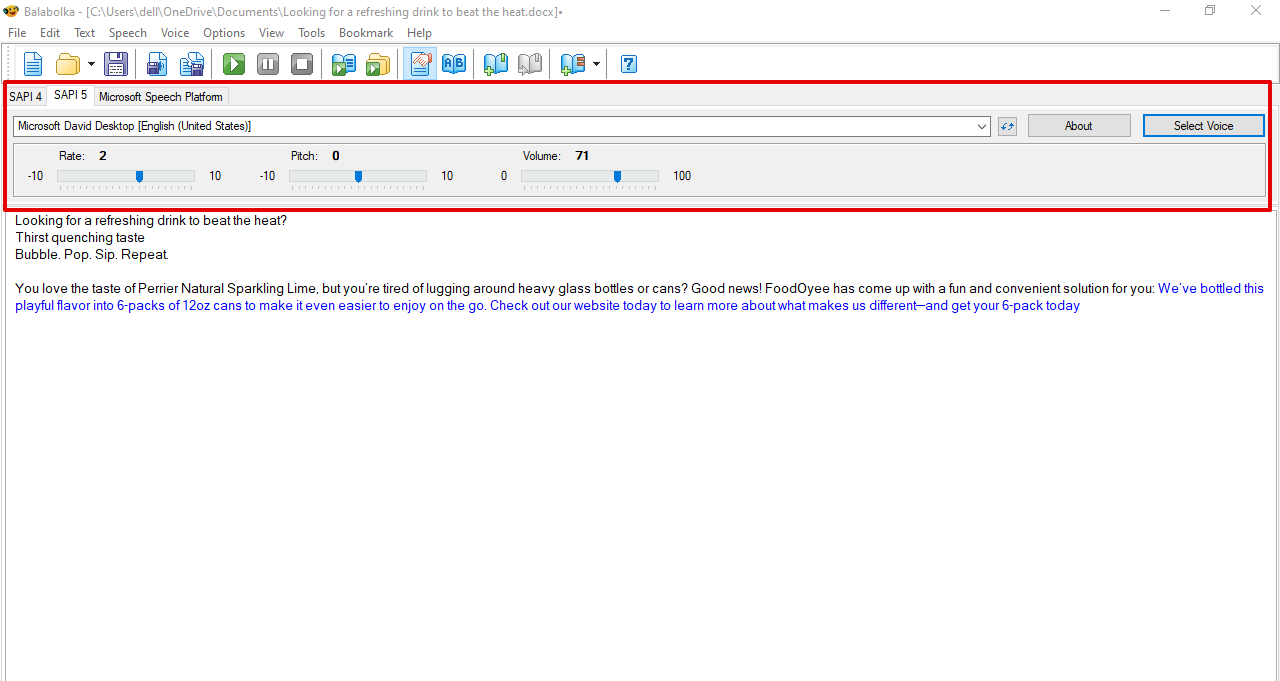Click the line 'Thirst quenching taste'

pyautogui.click(x=80, y=238)
